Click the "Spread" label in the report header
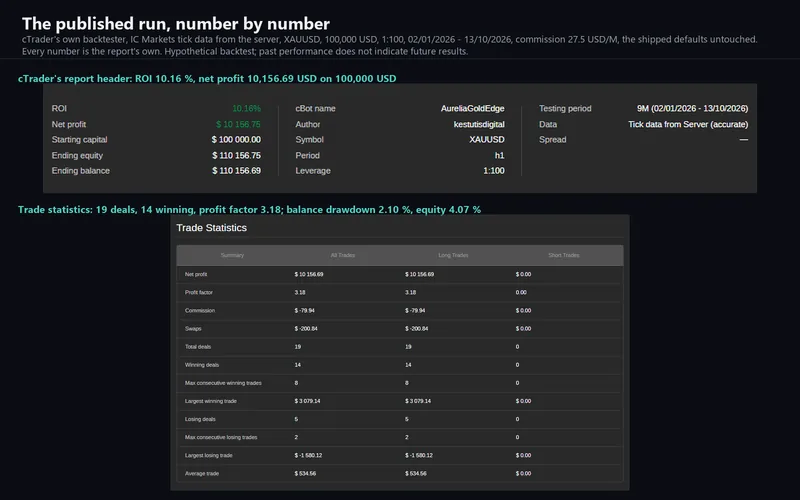This screenshot has height=500, width=800. point(553,139)
